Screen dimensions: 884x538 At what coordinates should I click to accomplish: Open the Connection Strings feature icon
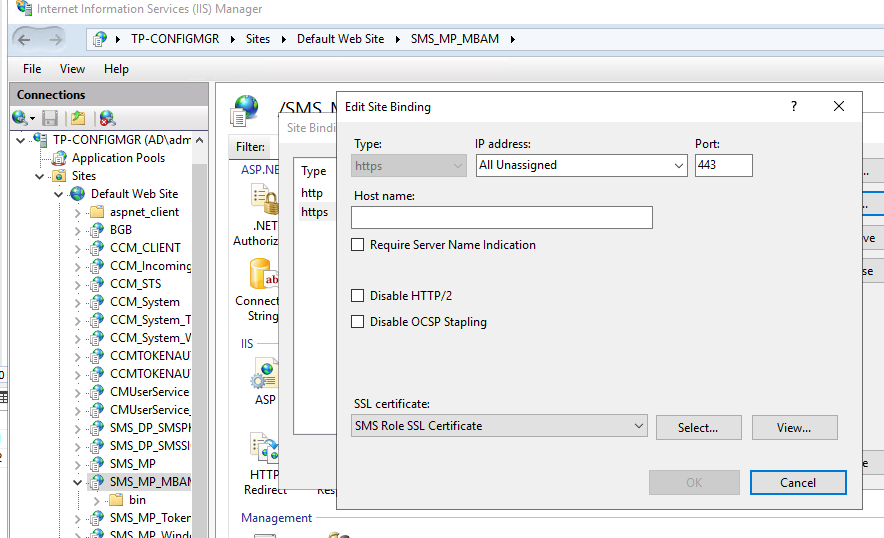(x=263, y=275)
